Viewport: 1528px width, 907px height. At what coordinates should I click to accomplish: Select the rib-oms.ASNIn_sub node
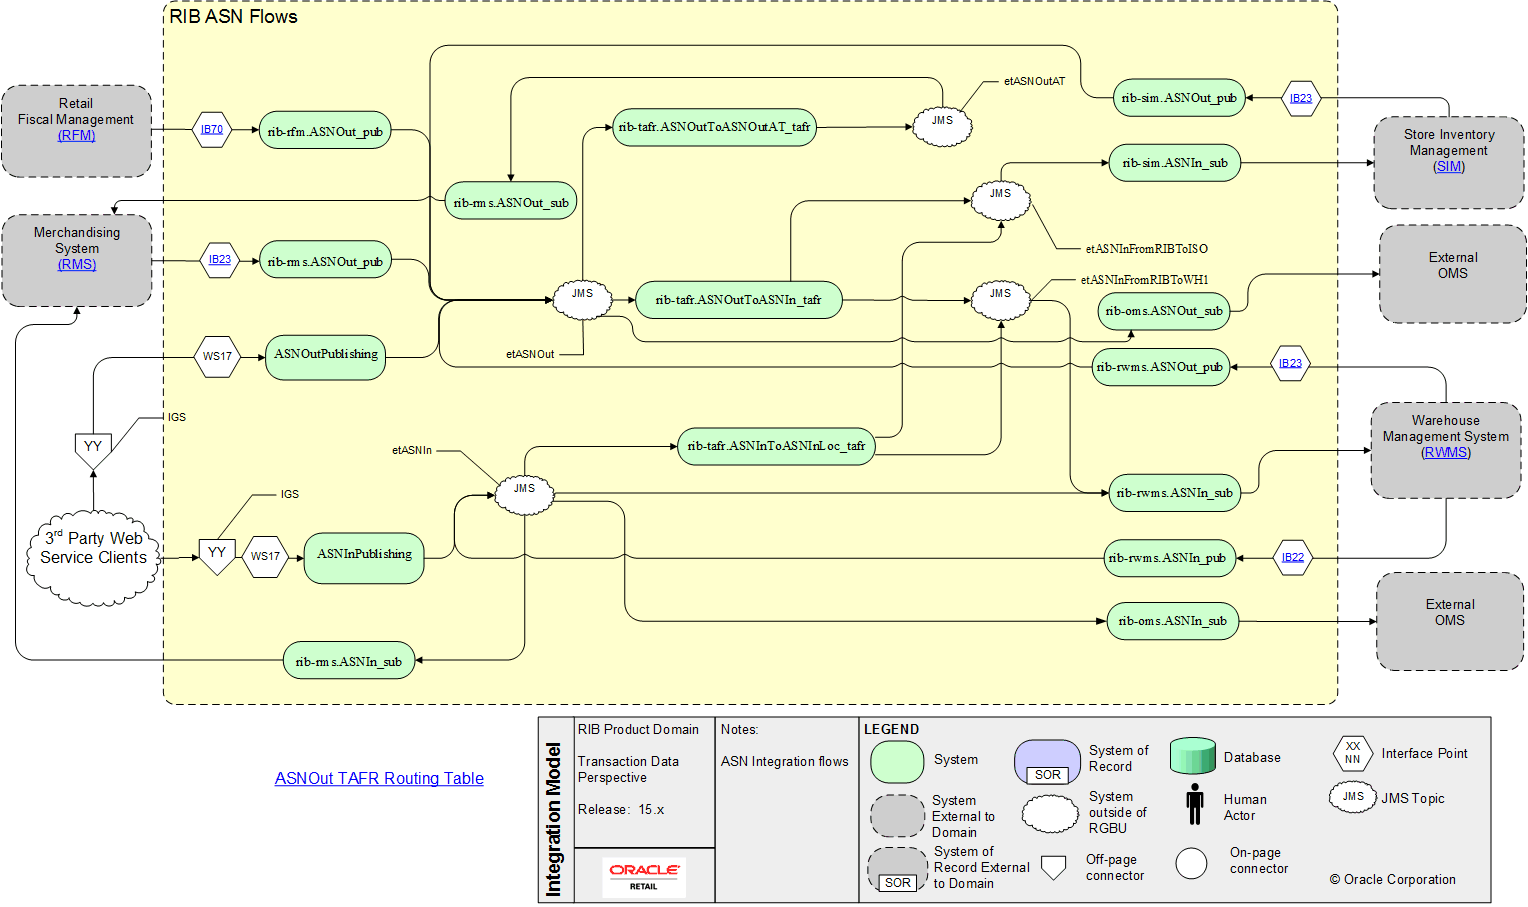(x=1173, y=621)
